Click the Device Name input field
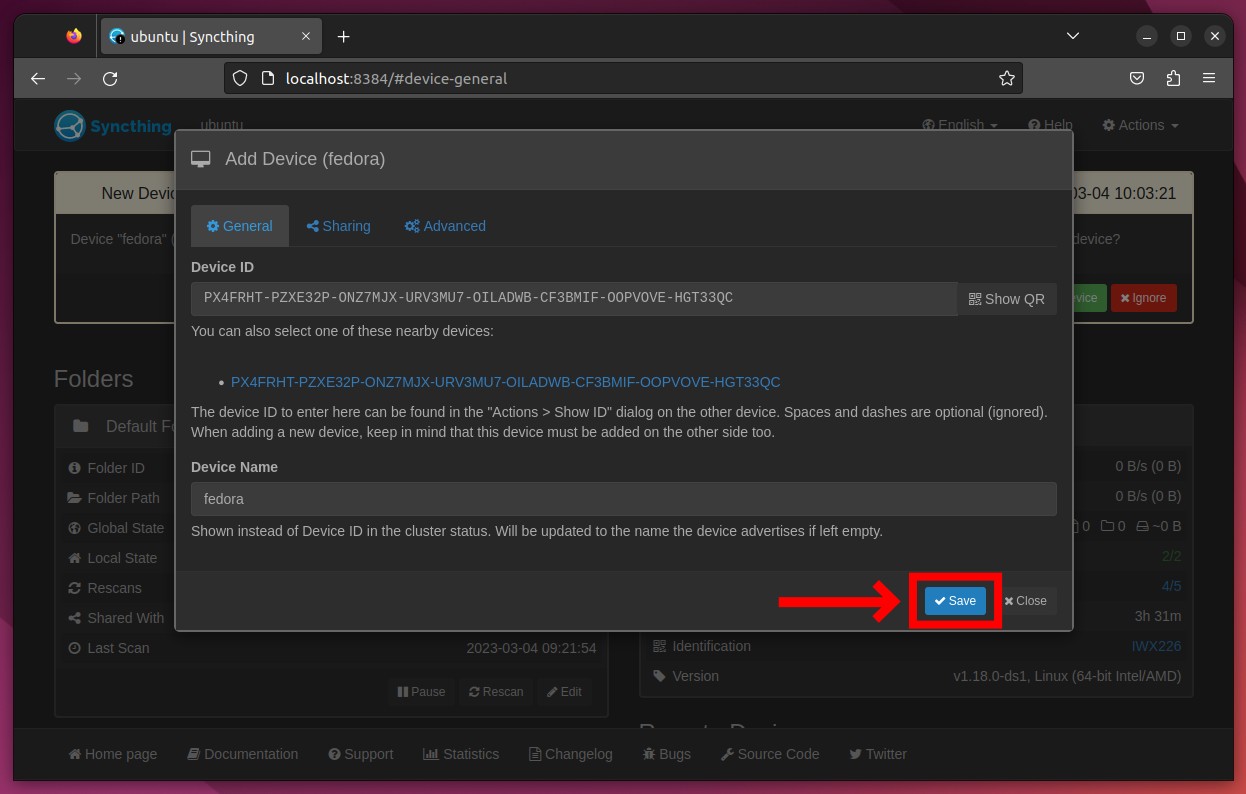1246x794 pixels. [x=623, y=499]
